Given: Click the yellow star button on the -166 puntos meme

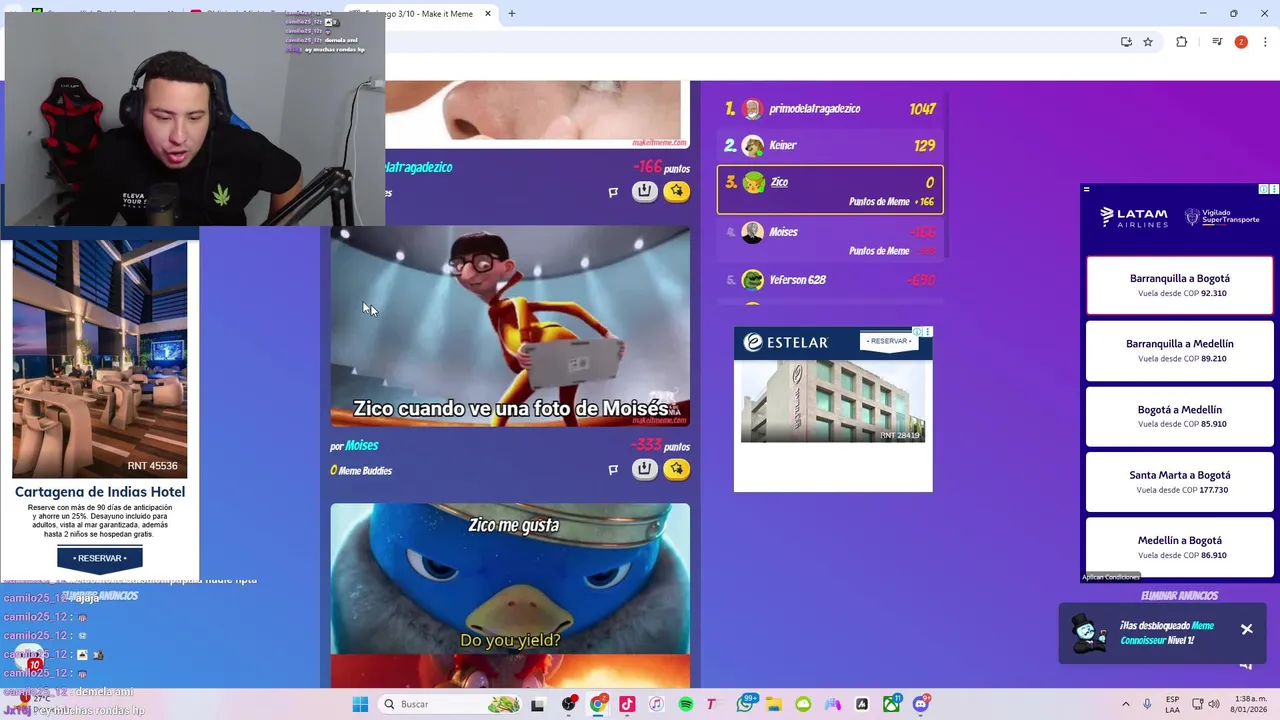Looking at the screenshot, I should (x=677, y=191).
